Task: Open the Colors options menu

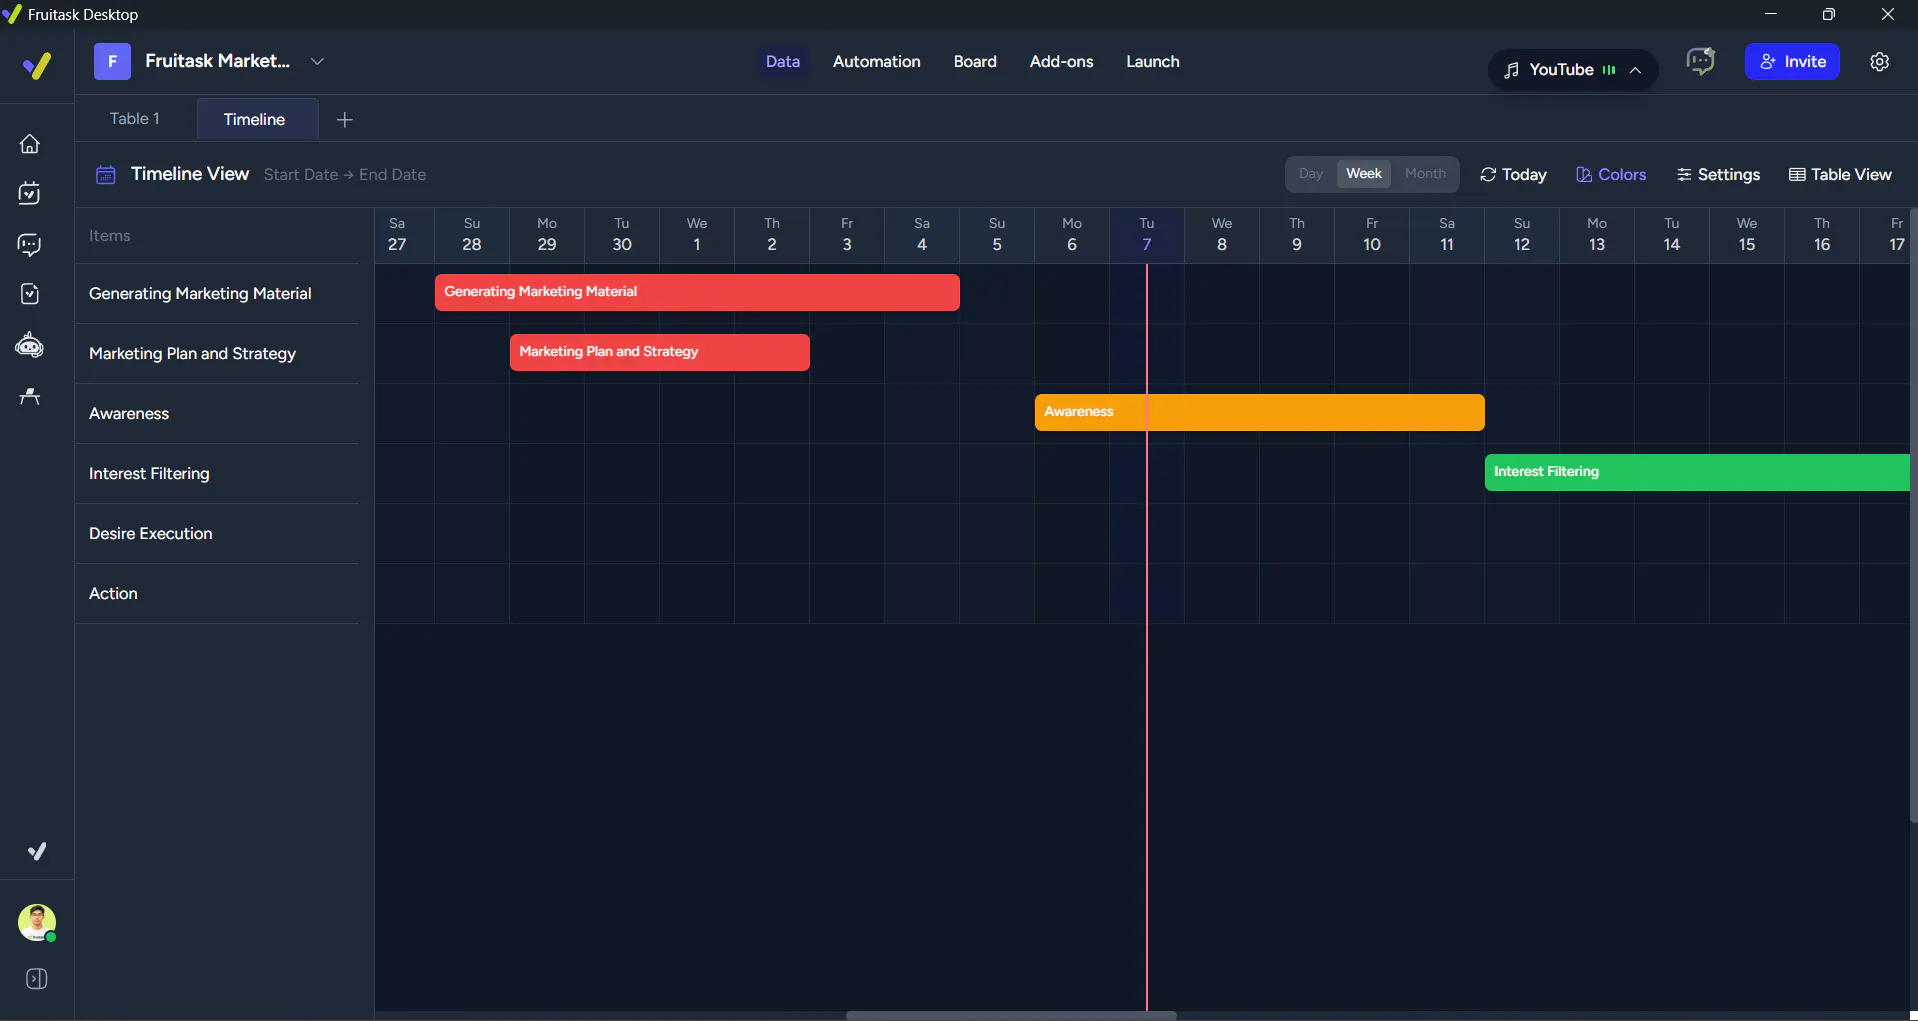Action: (x=1611, y=175)
